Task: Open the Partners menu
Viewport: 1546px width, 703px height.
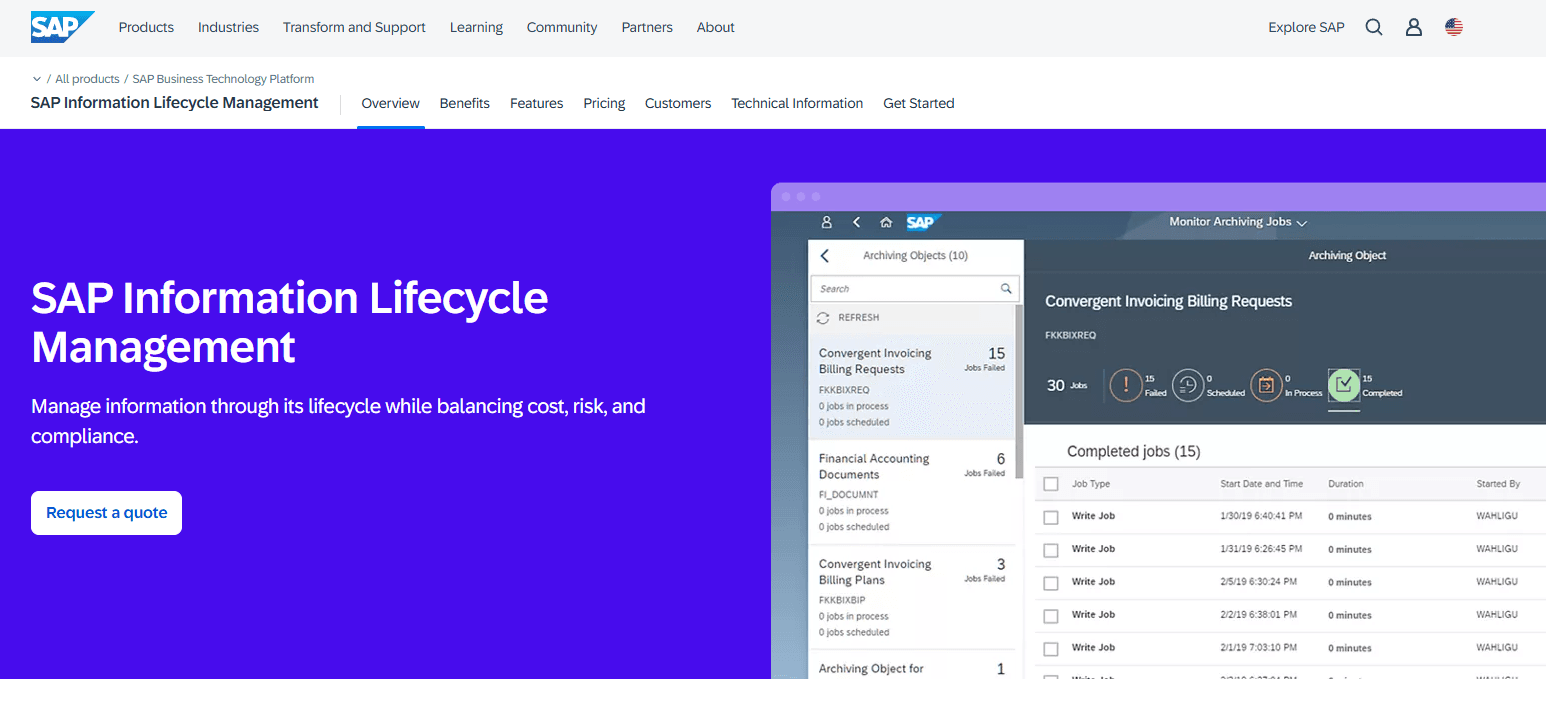Action: pyautogui.click(x=647, y=28)
